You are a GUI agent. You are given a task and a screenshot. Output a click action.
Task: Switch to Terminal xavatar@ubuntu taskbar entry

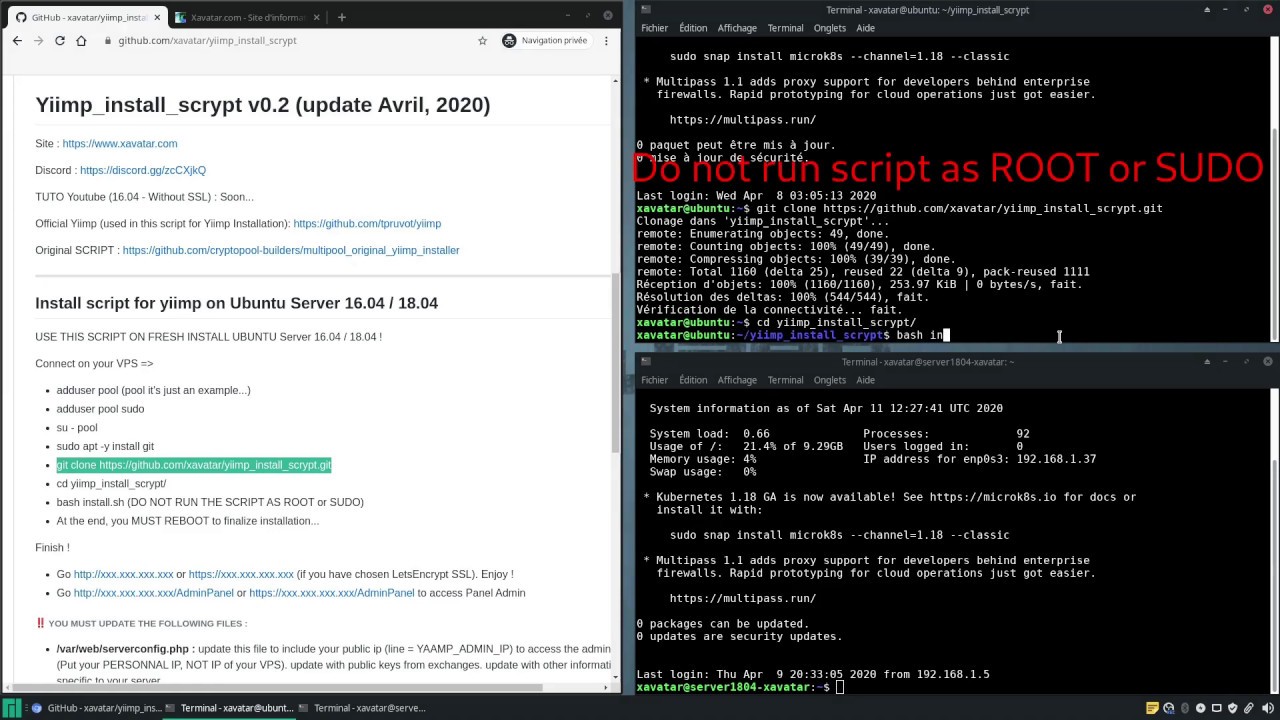(229, 708)
